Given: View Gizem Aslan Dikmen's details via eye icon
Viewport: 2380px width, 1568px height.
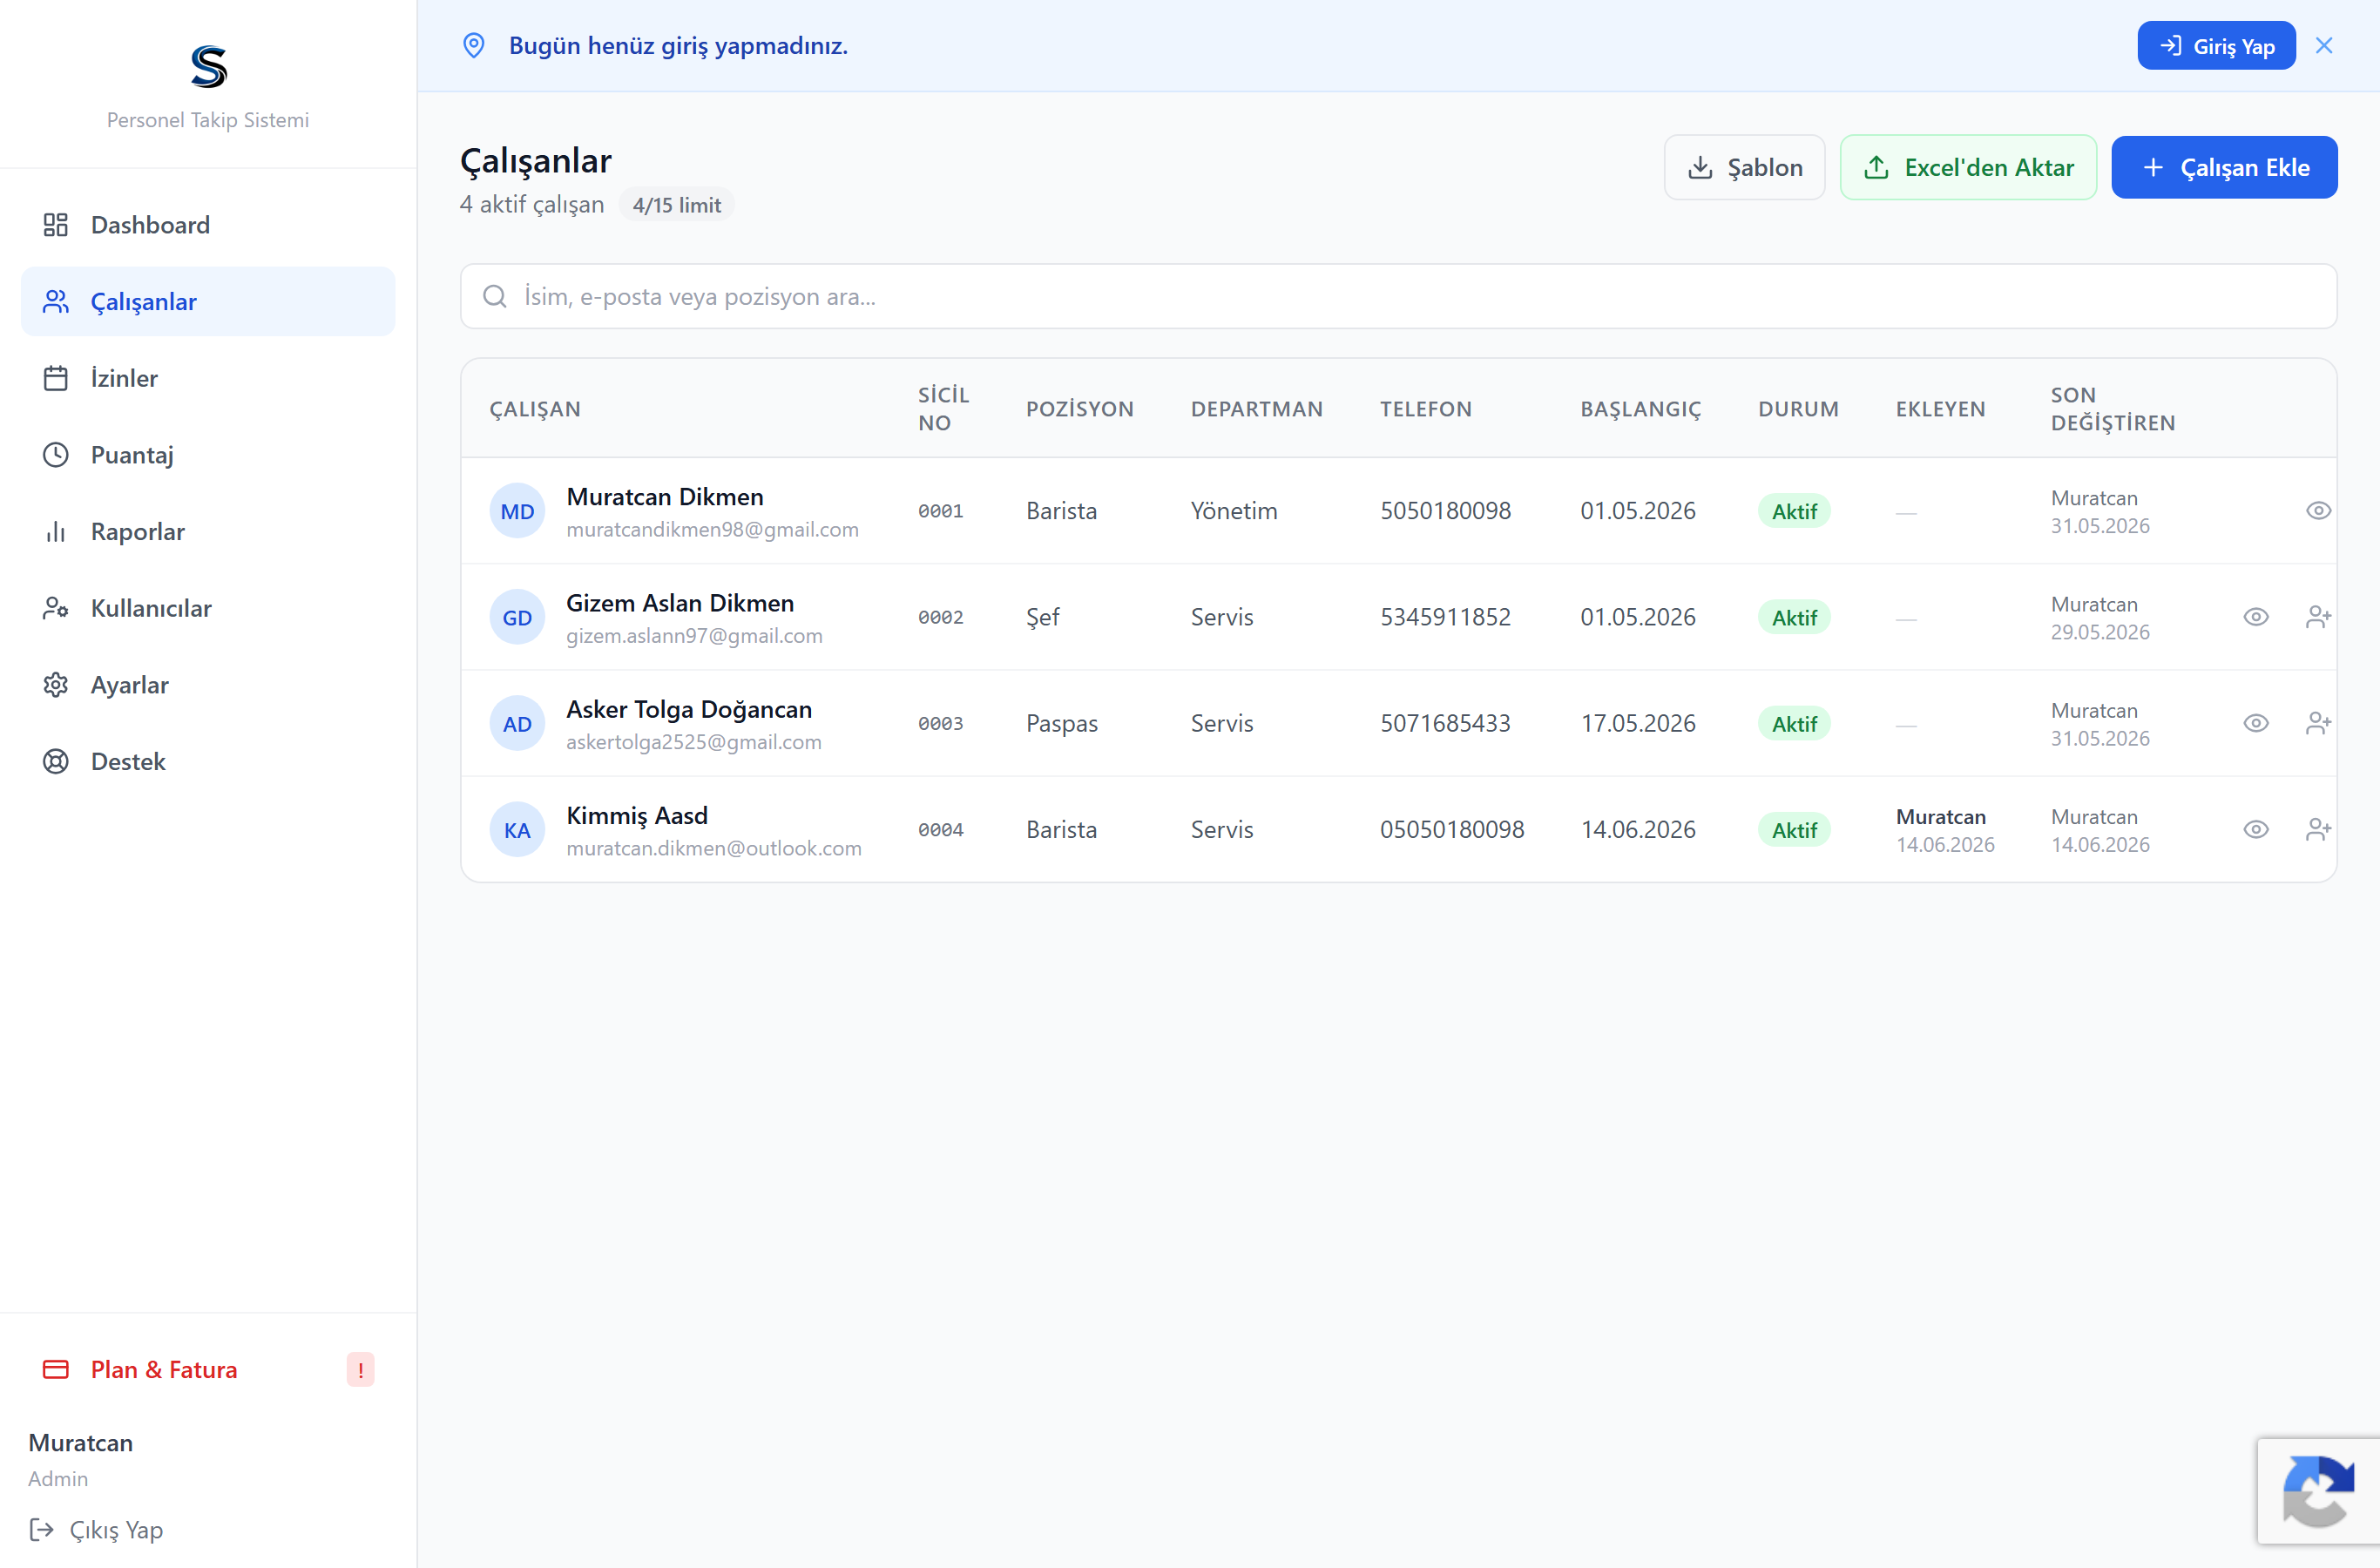Looking at the screenshot, I should (x=2256, y=617).
